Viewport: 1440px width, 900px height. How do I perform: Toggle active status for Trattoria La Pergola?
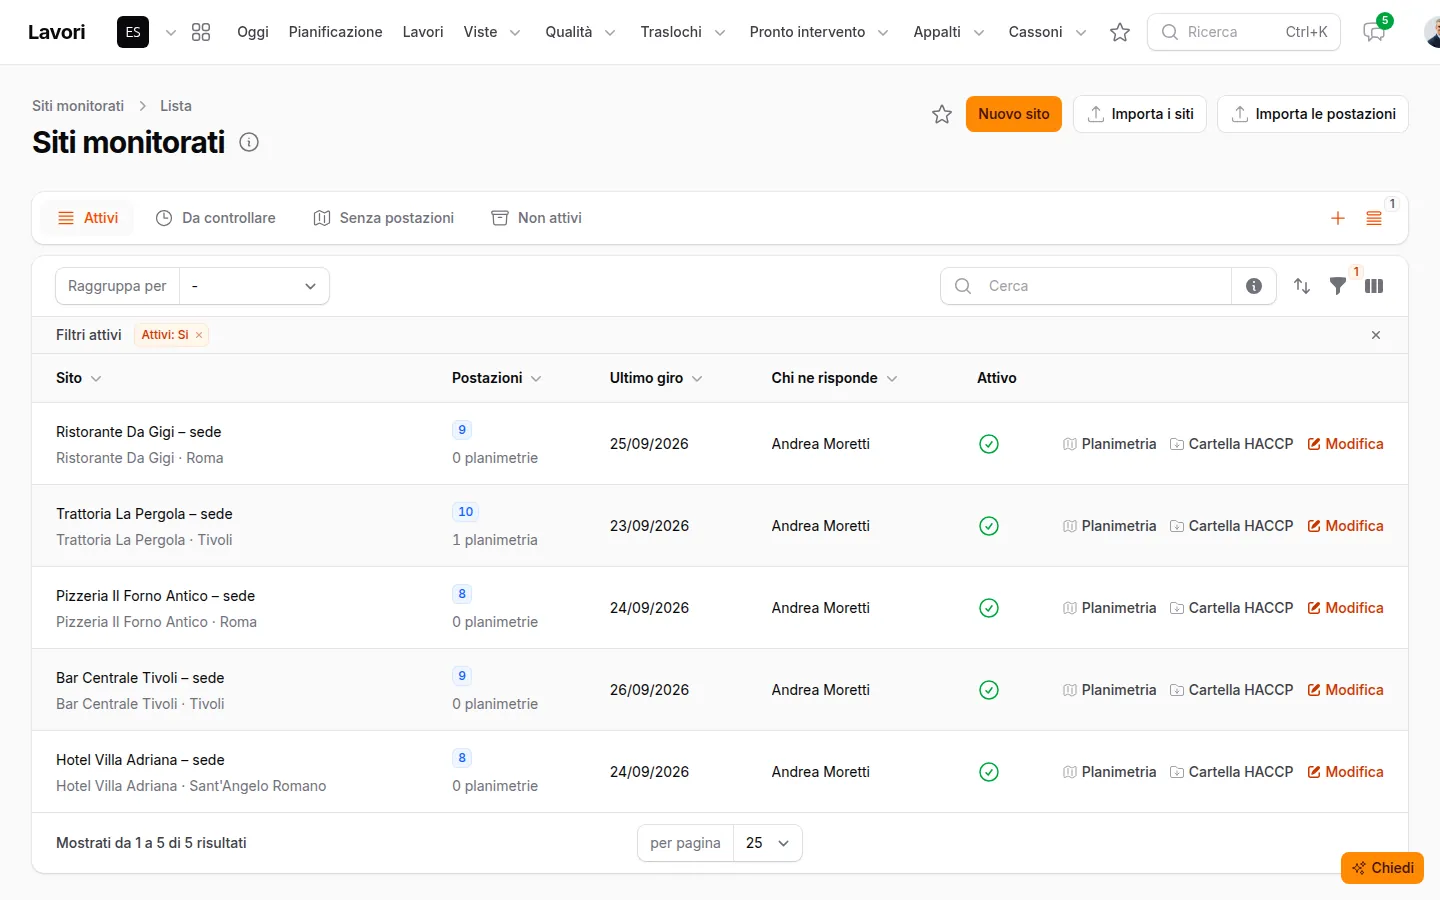point(989,526)
